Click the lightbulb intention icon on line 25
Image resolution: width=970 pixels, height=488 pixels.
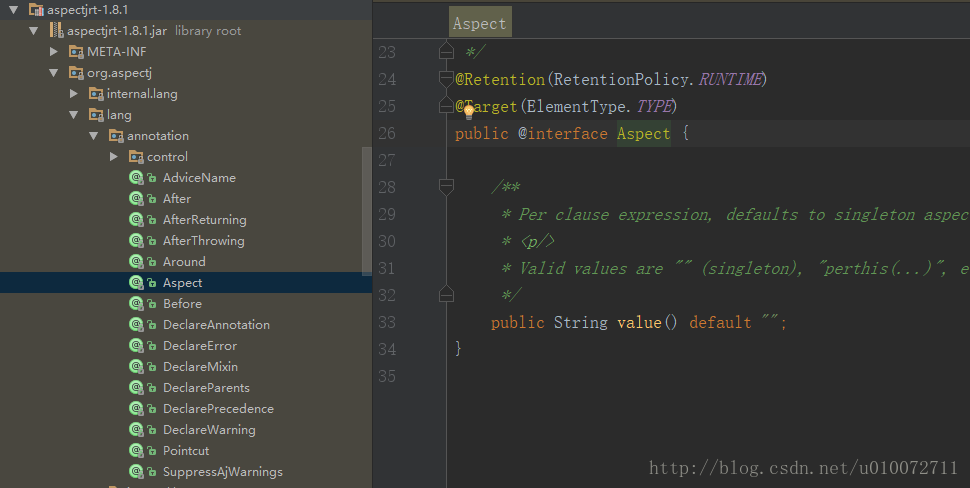click(468, 111)
